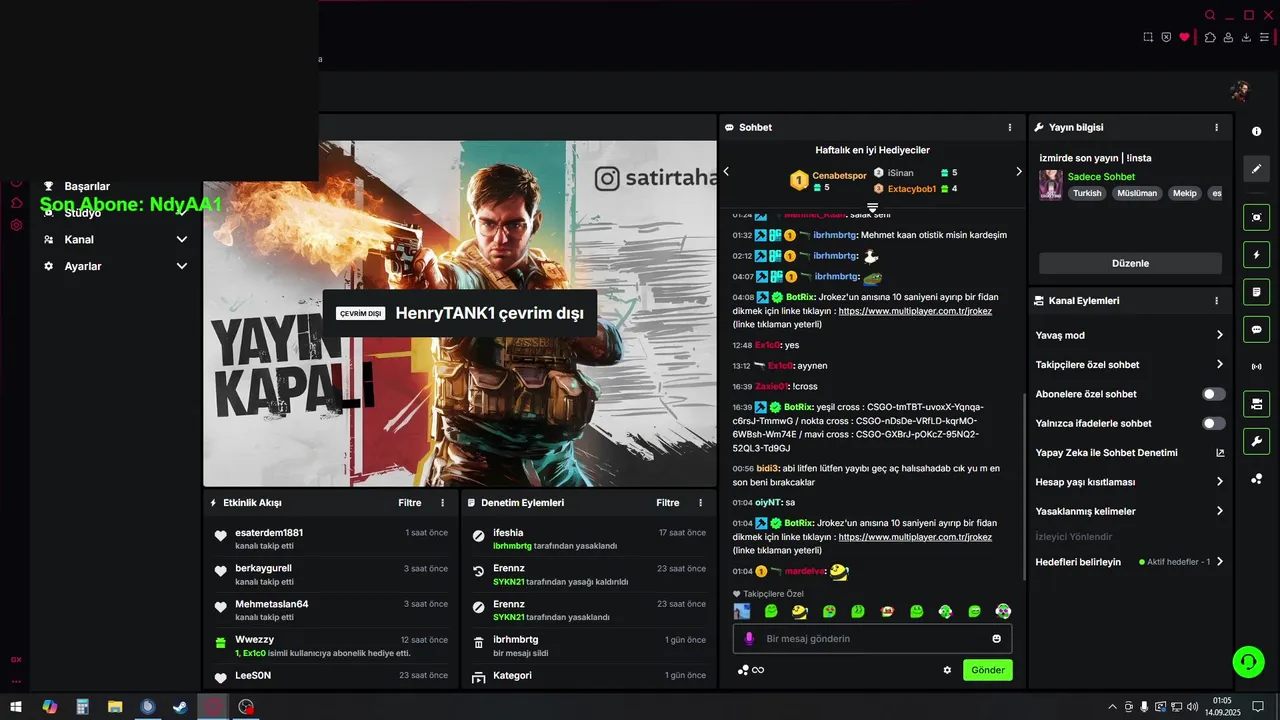
Task: Select the Turkish tag in stream info
Action: pos(1087,193)
